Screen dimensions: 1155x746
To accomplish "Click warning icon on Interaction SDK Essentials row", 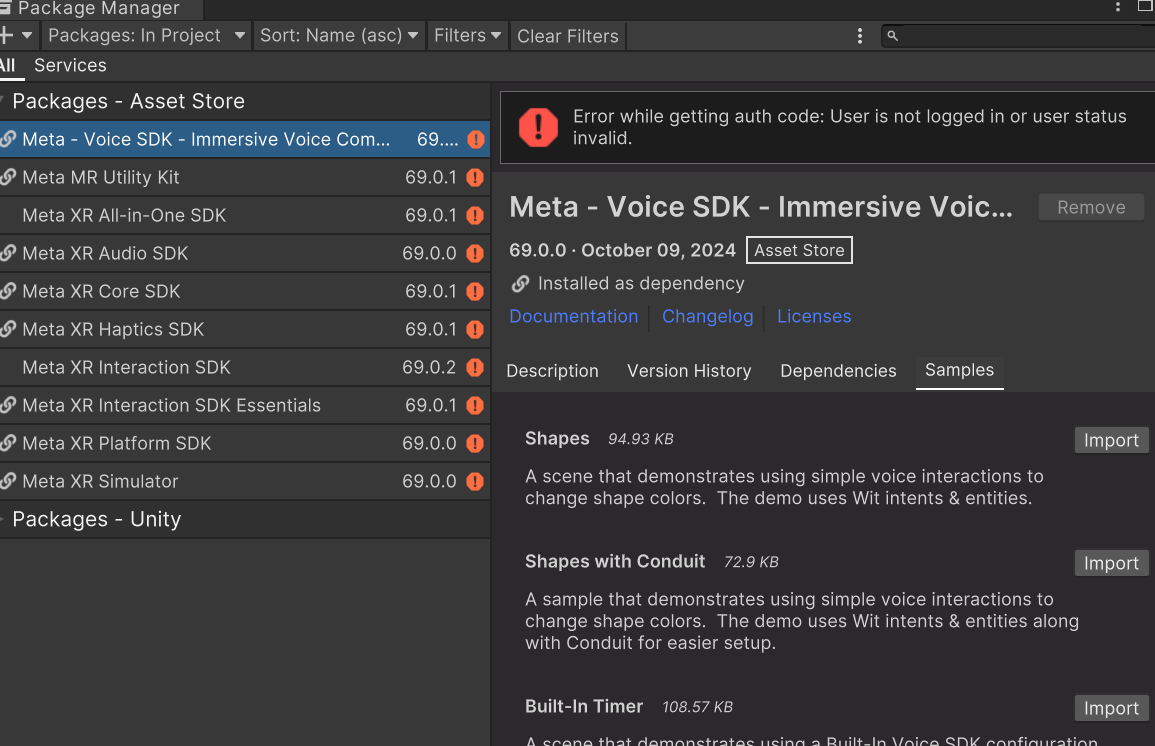I will pyautogui.click(x=475, y=406).
